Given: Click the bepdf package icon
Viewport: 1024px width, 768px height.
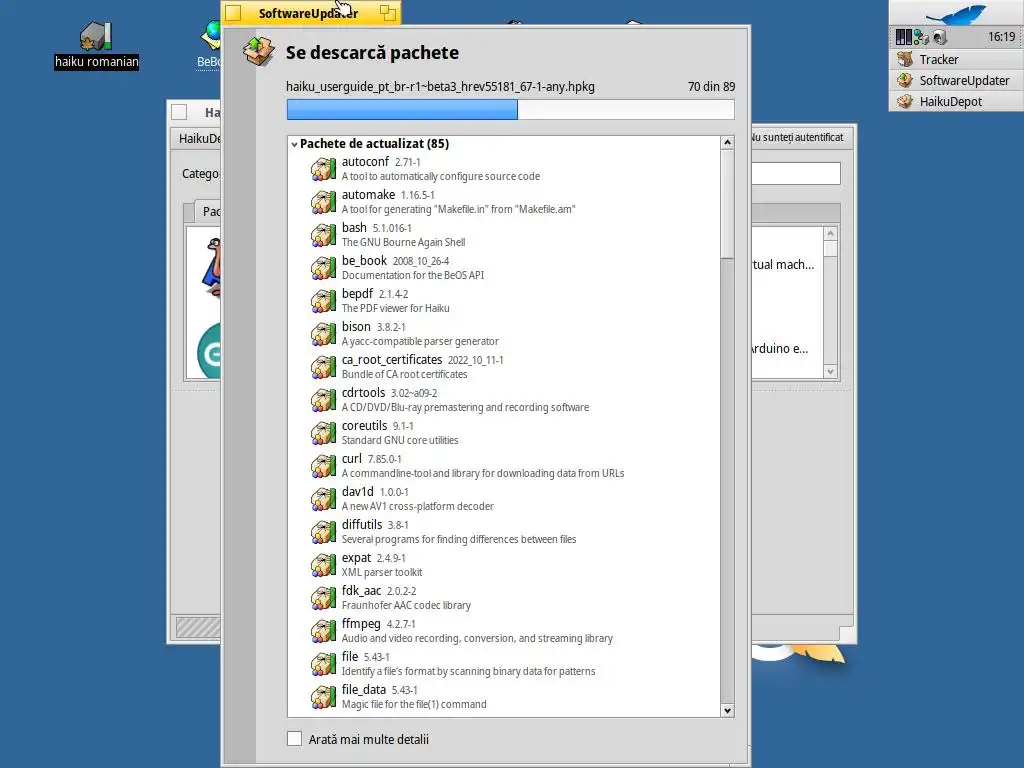Looking at the screenshot, I should pos(323,301).
